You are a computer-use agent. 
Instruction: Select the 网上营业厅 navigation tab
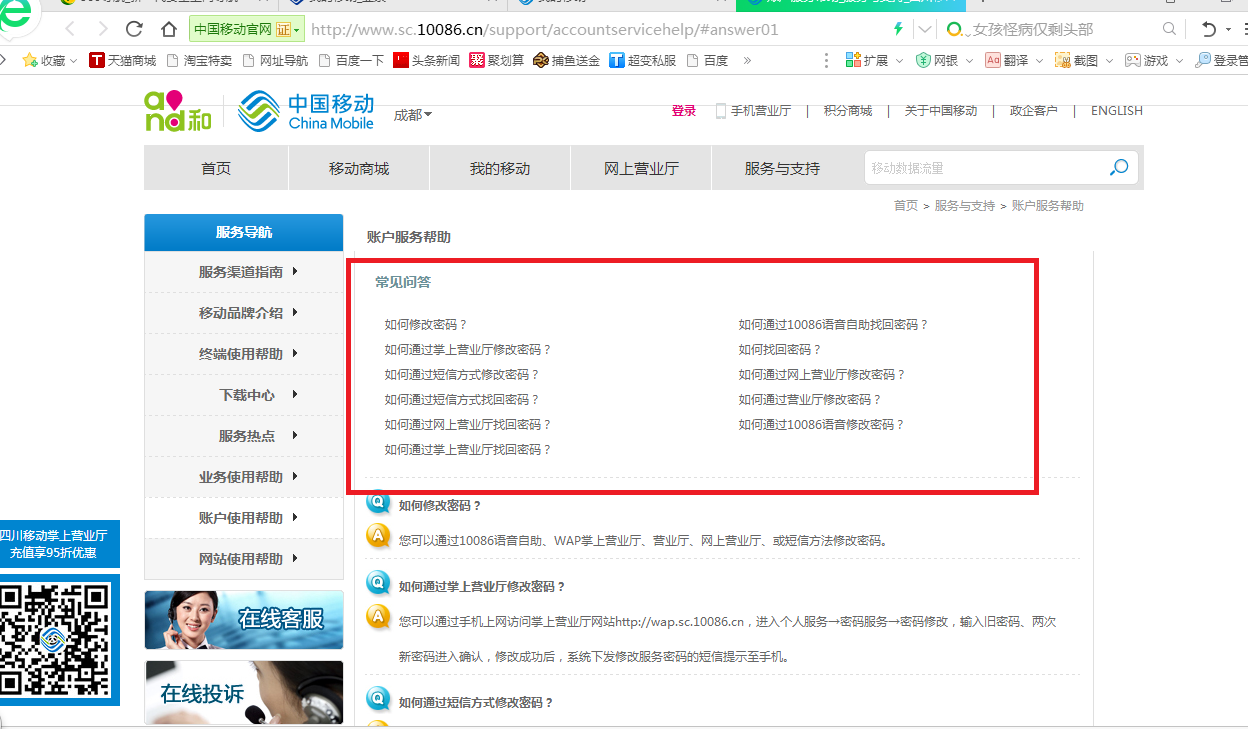[641, 168]
